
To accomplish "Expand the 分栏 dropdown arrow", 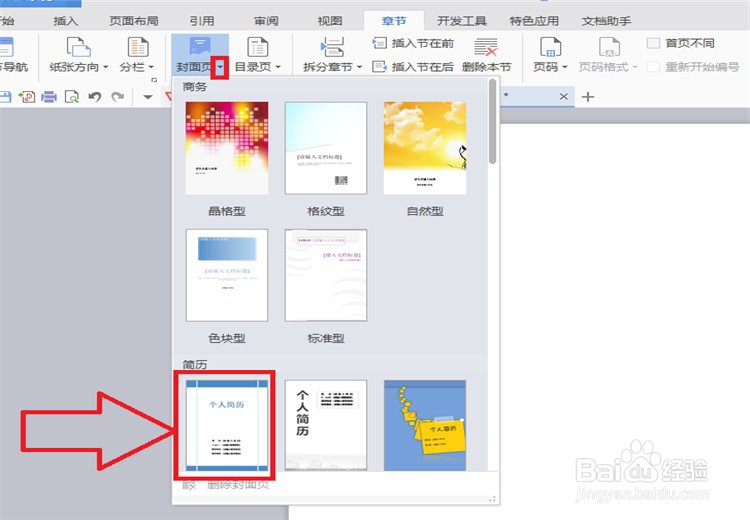I will pyautogui.click(x=151, y=67).
